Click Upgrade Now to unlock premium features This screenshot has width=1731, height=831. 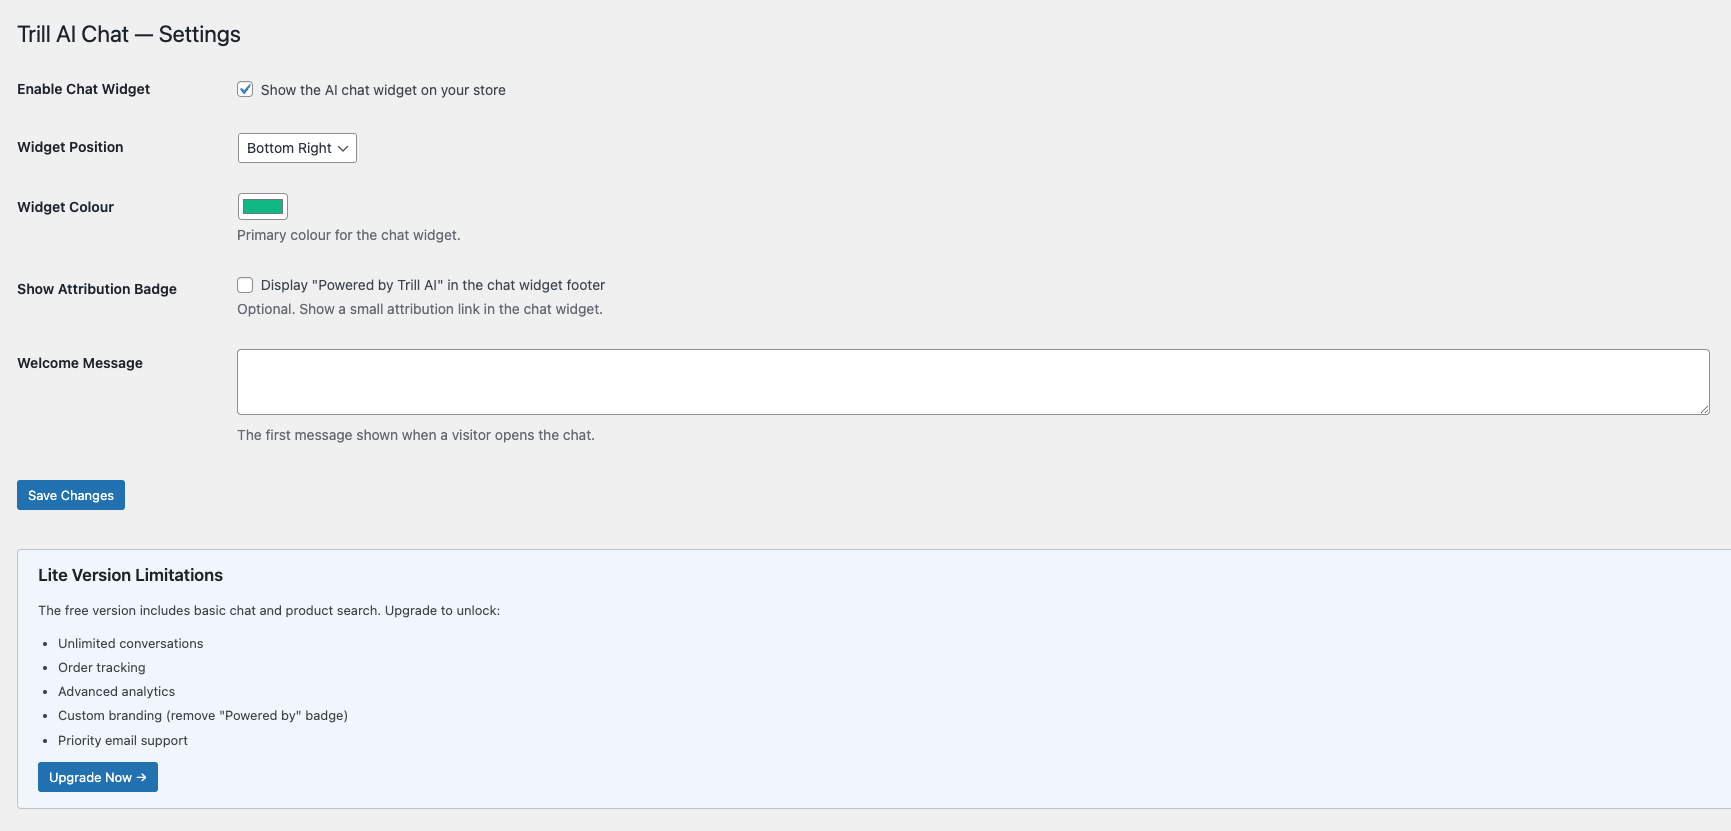(97, 777)
